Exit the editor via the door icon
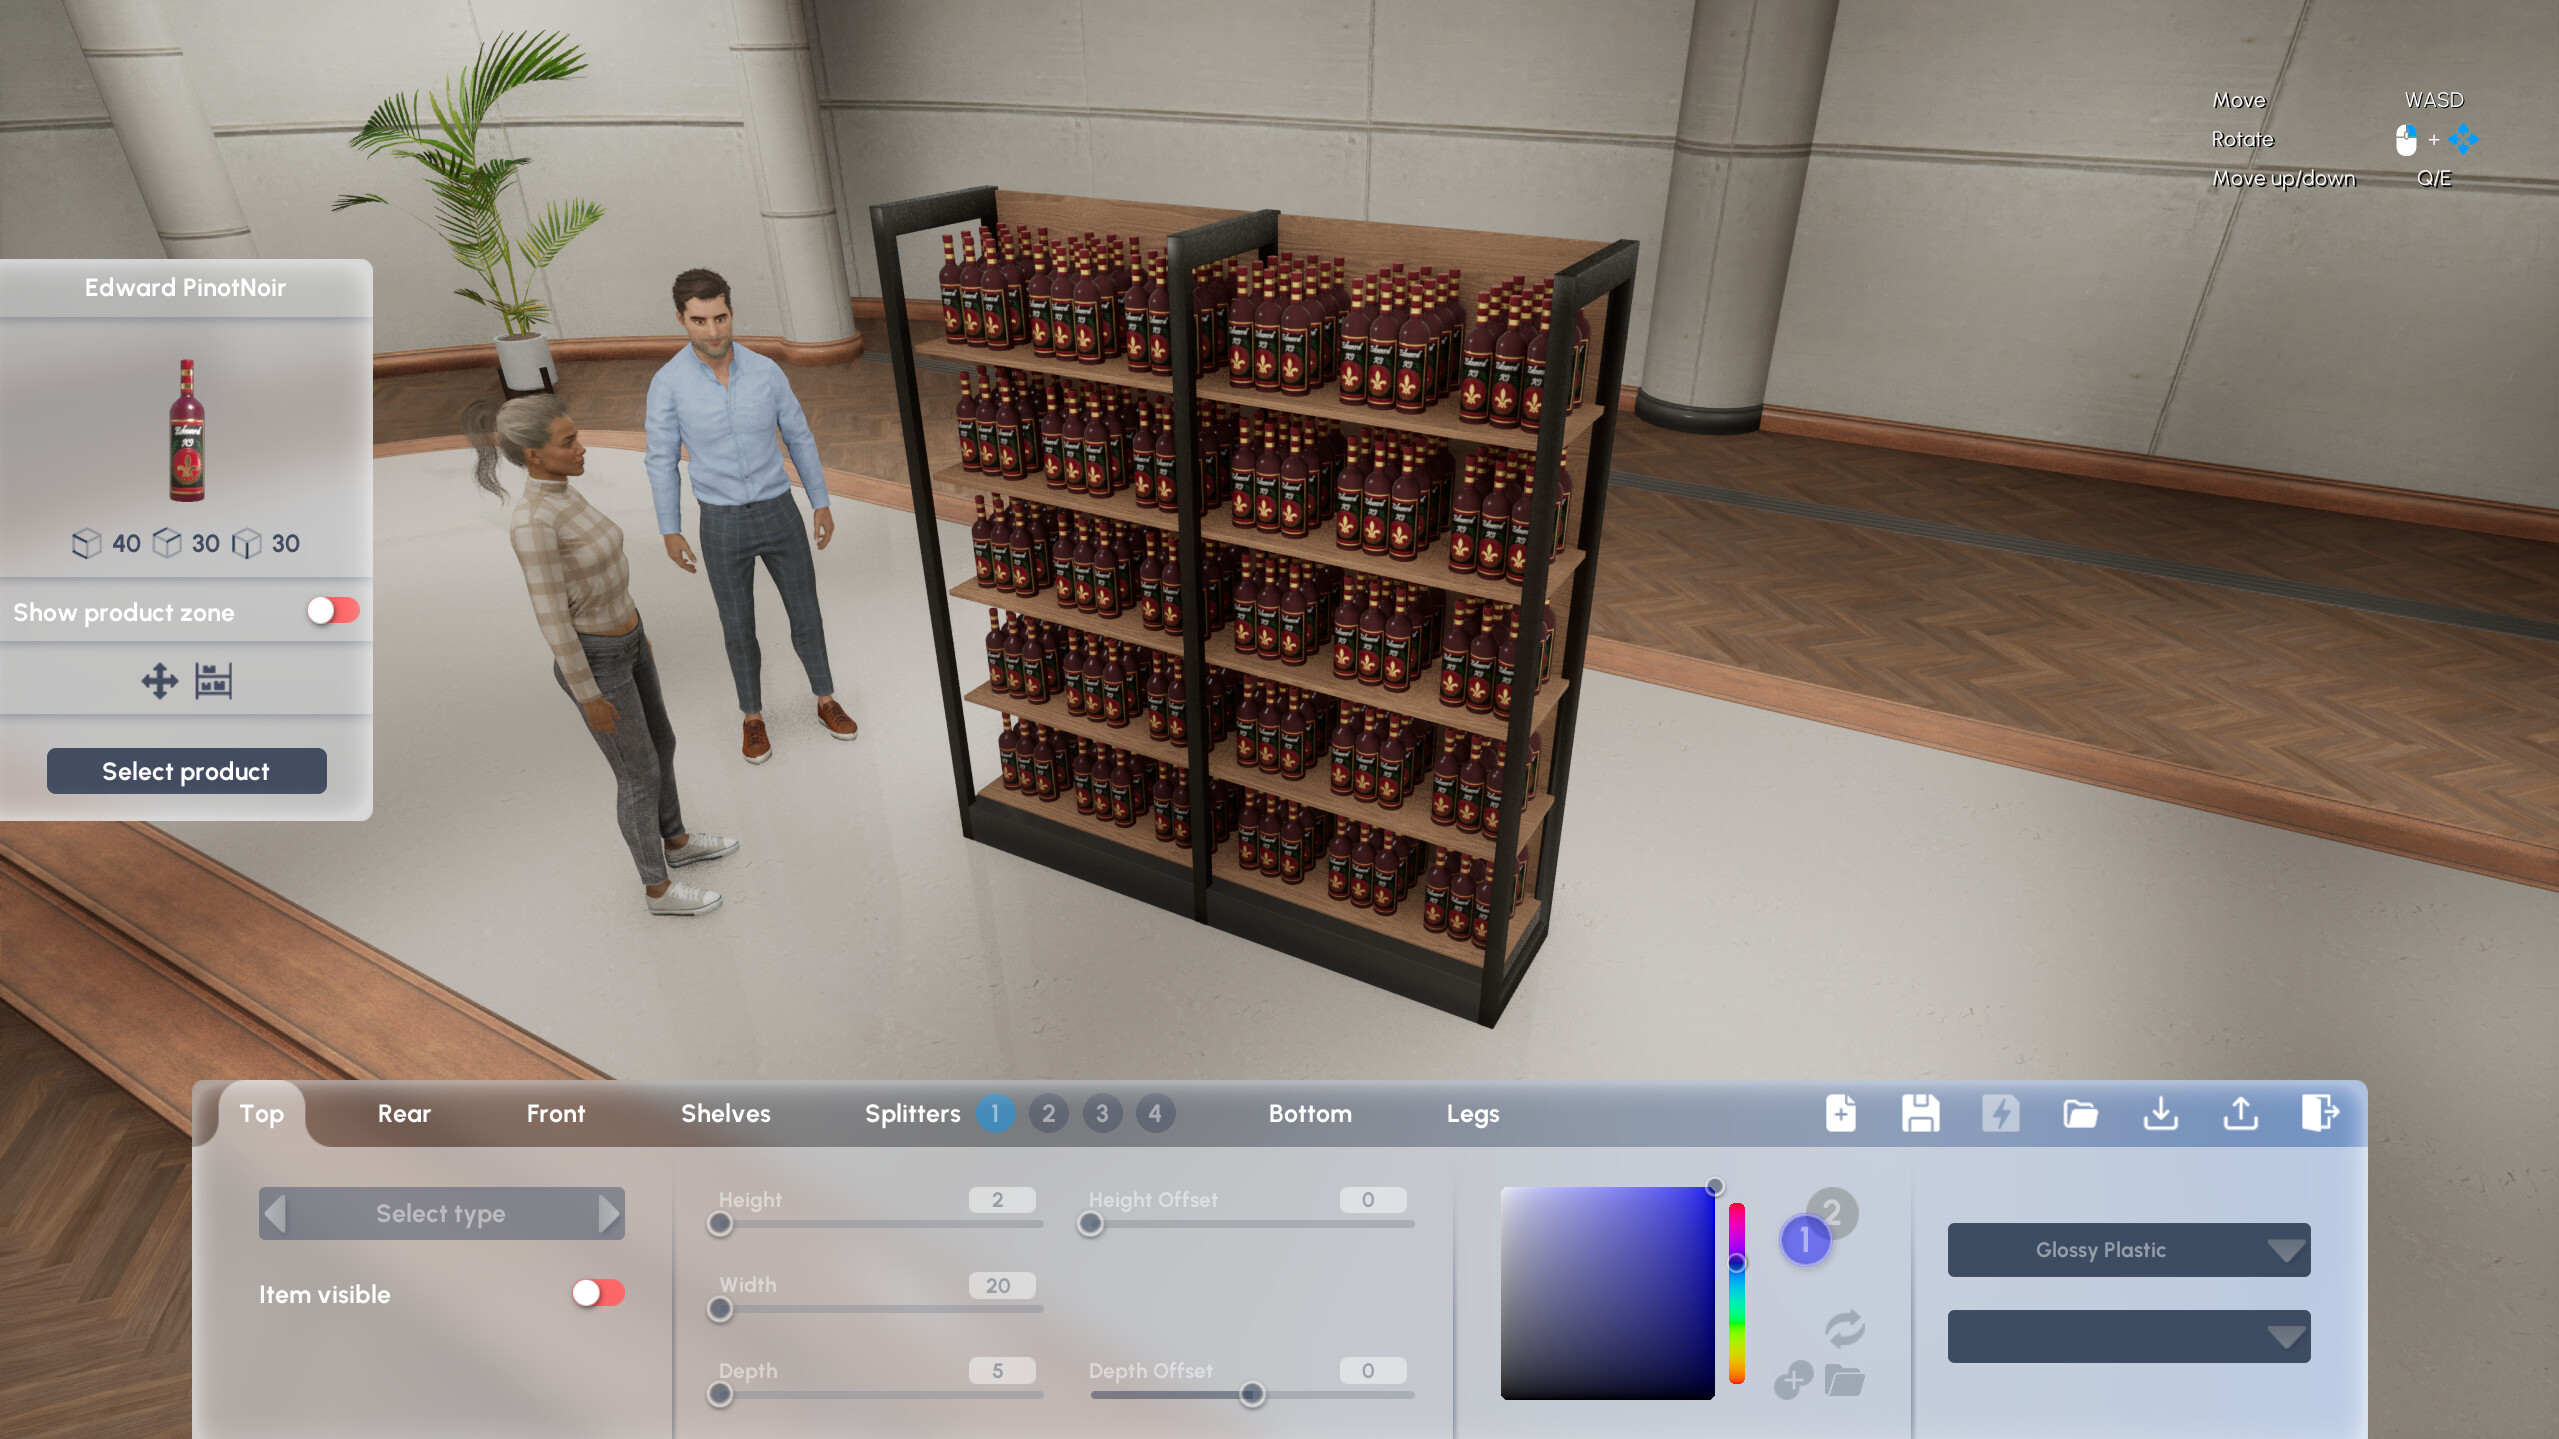Viewport: 2559px width, 1439px height. (2320, 1113)
